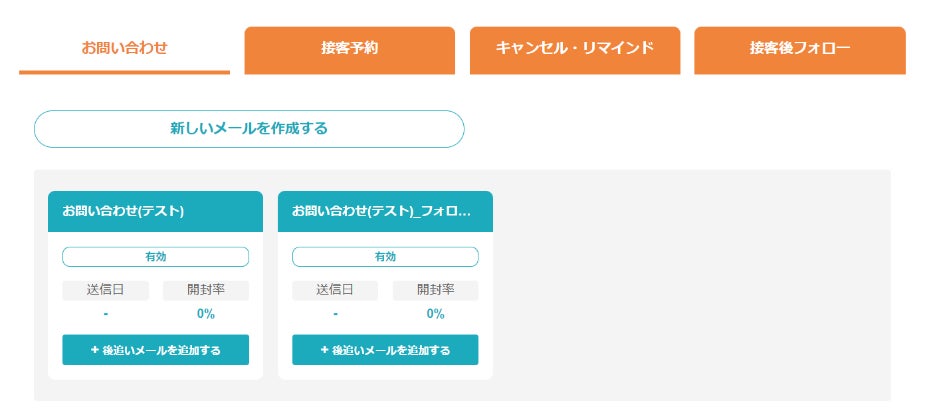Open the お問い合わせ(テスト) card header
This screenshot has height=419, width=925.
click(155, 211)
